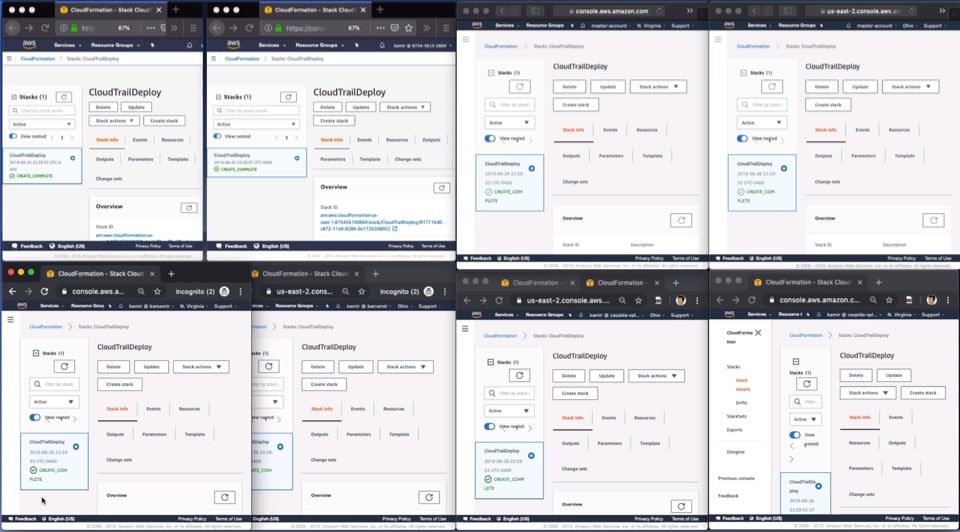Select CloudTrailDeploy radio in second Firefox window

coord(297,158)
